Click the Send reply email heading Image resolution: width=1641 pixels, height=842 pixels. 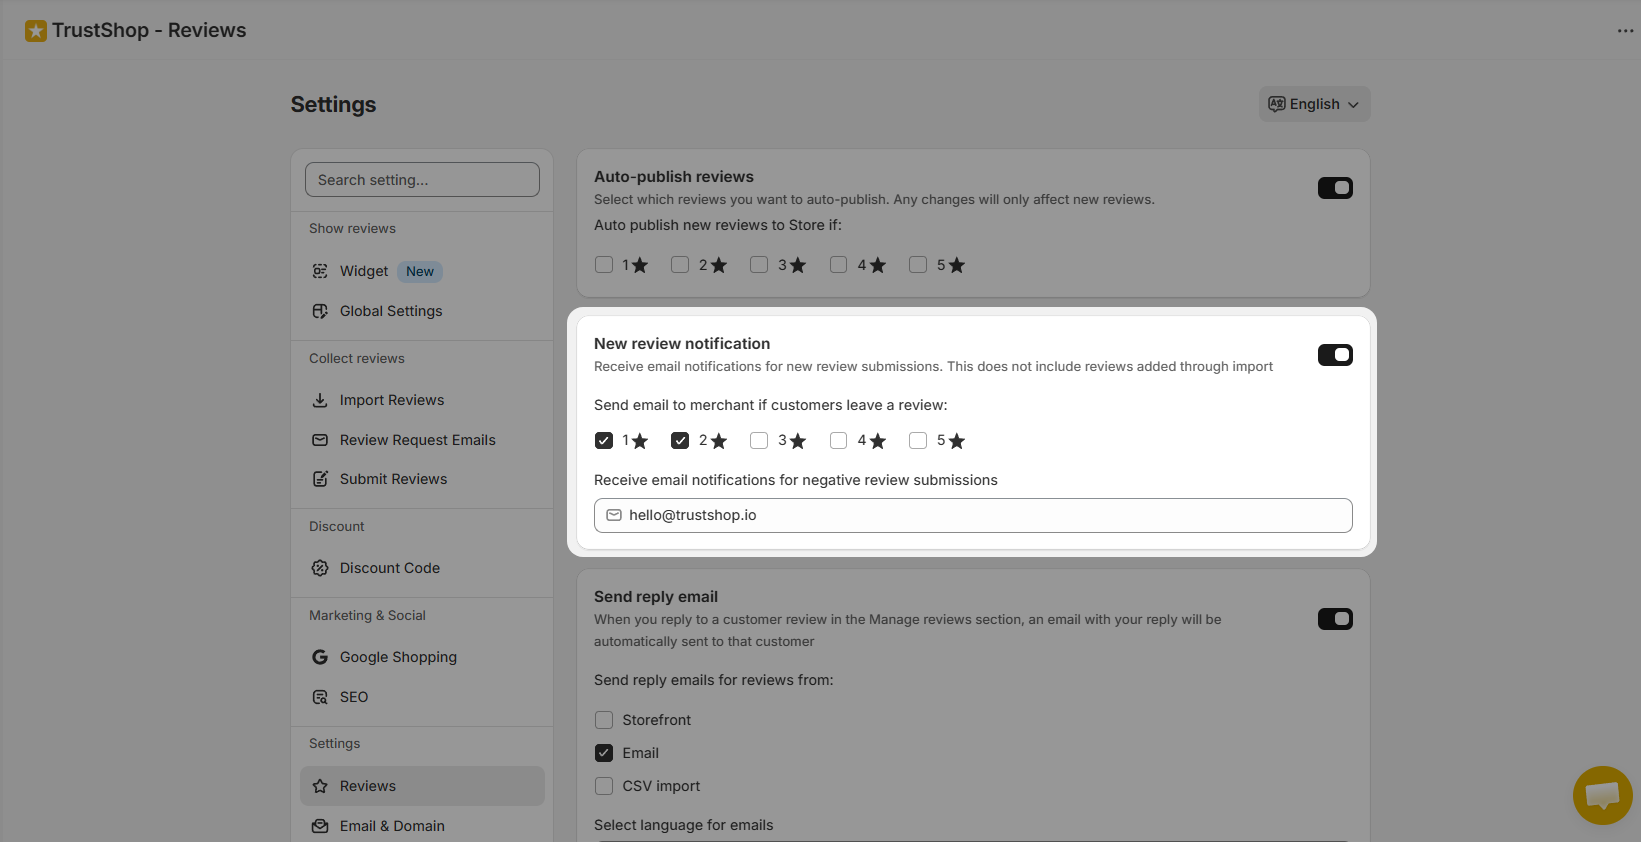(x=656, y=597)
